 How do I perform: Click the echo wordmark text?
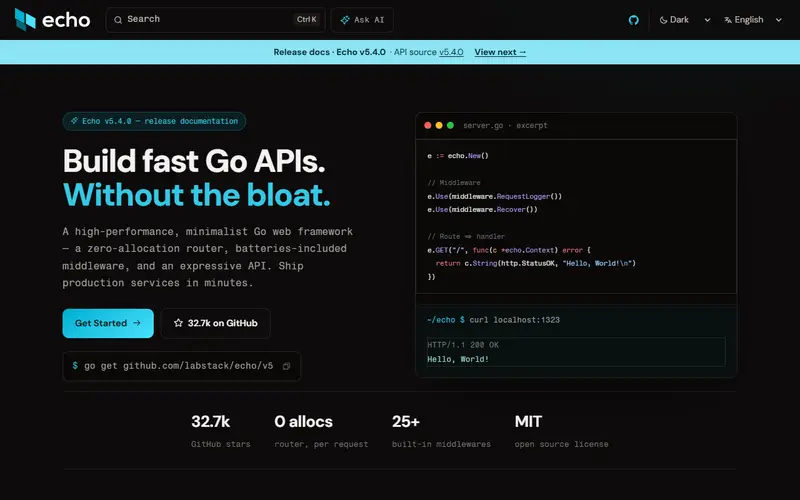tap(66, 20)
